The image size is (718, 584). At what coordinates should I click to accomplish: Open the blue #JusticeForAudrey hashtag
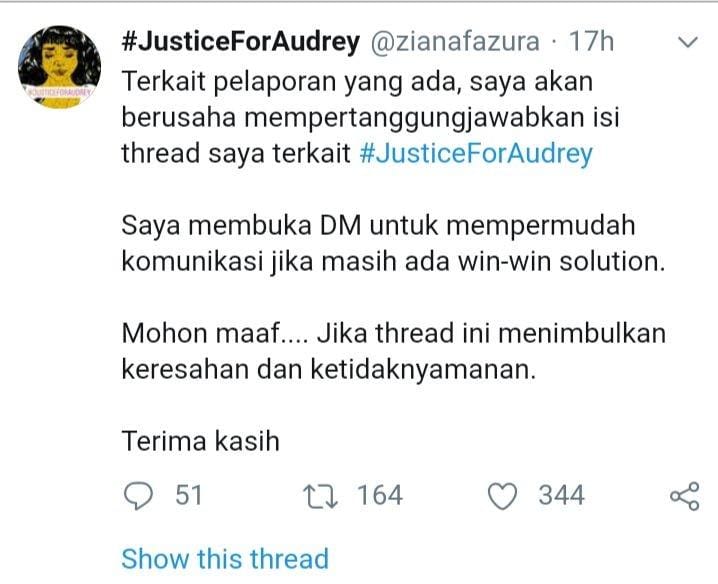476,153
